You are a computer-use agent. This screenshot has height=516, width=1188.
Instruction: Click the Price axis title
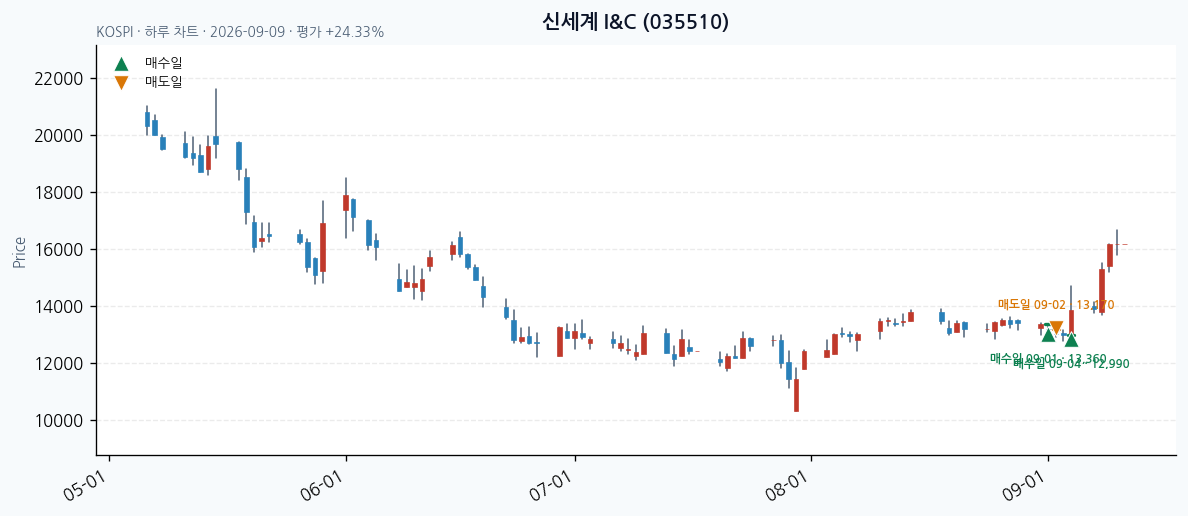[x=20, y=252]
